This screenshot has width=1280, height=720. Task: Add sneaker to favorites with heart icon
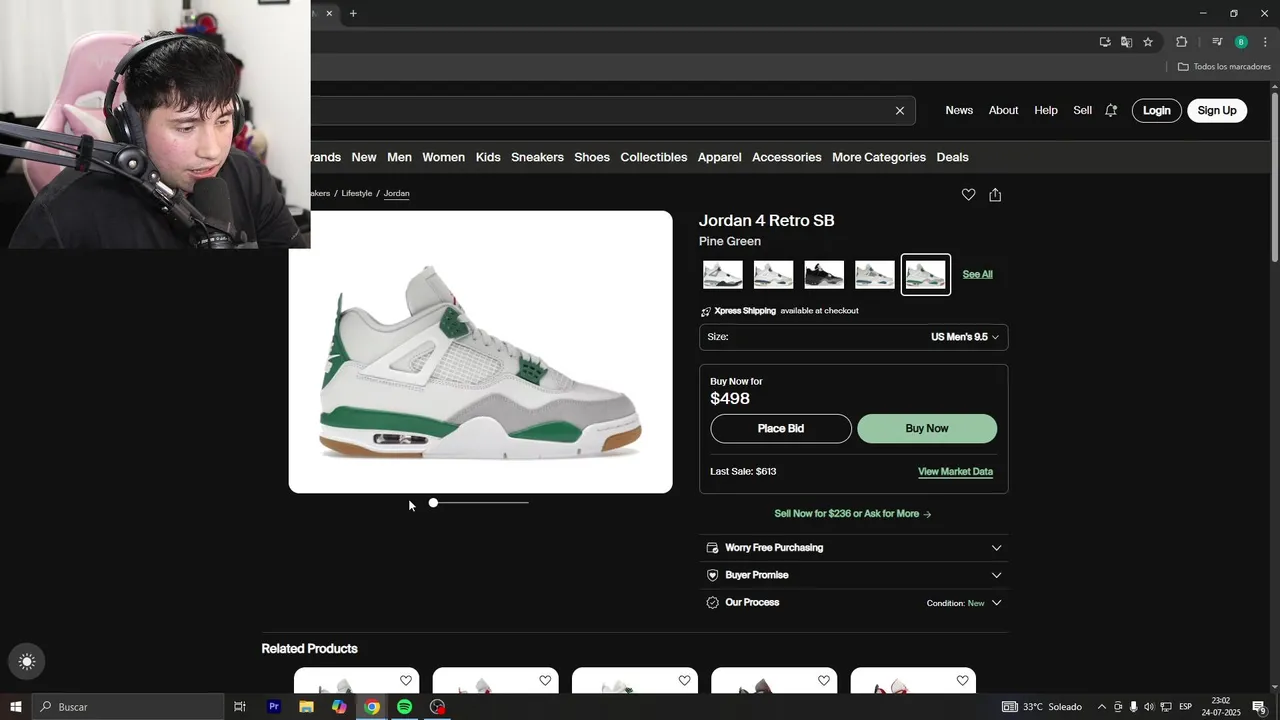(968, 195)
